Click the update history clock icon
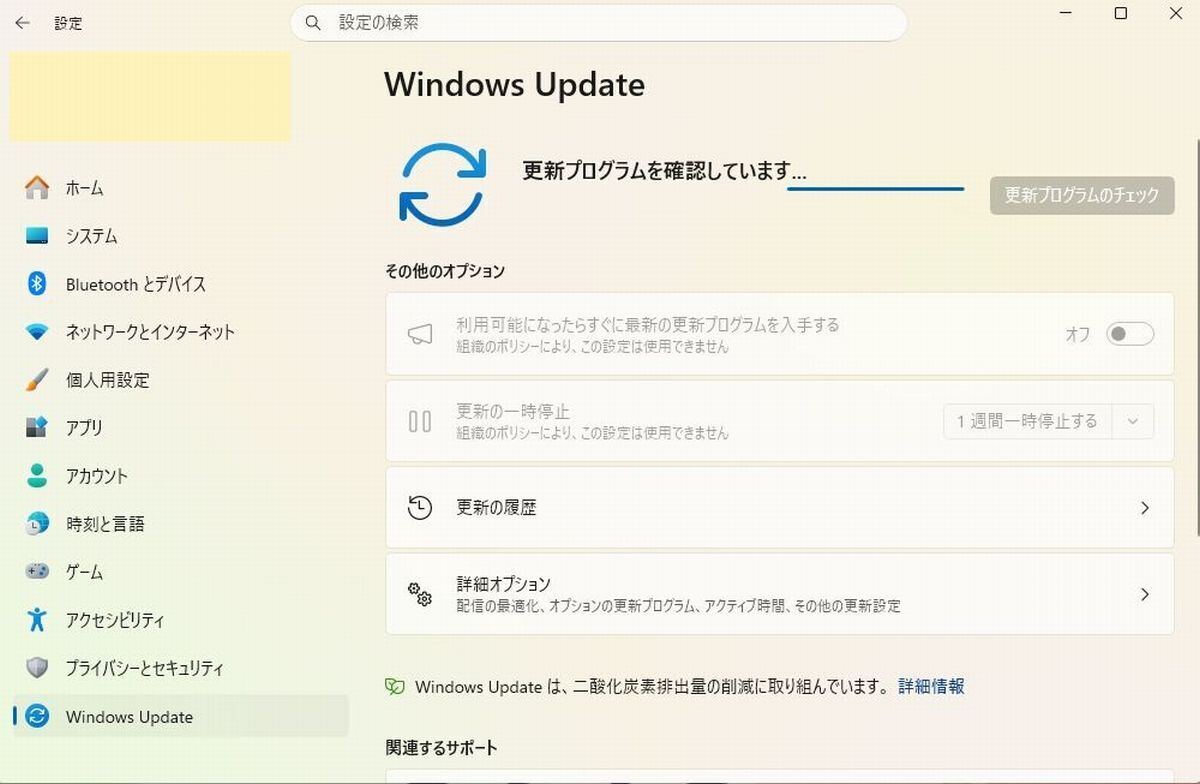This screenshot has width=1200, height=784. (420, 507)
